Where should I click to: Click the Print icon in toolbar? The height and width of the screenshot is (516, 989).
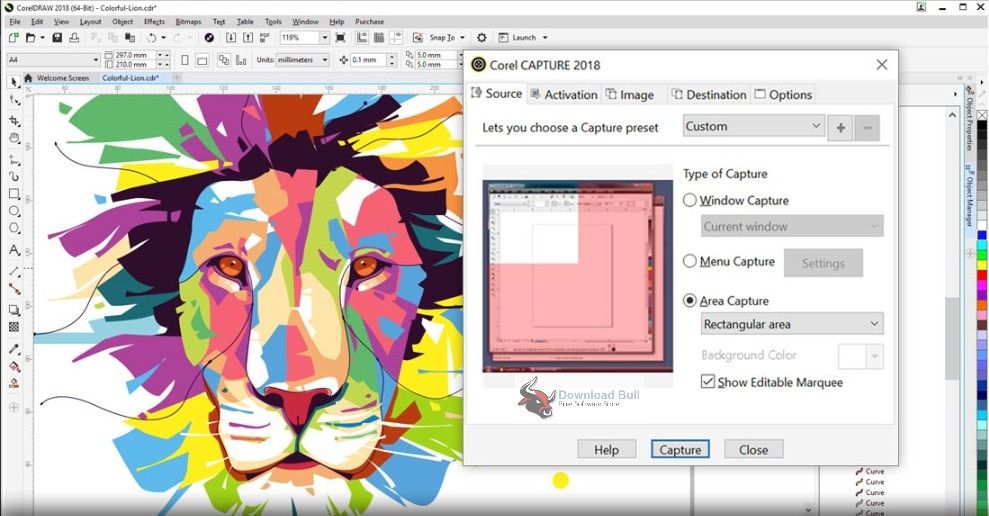tap(74, 38)
